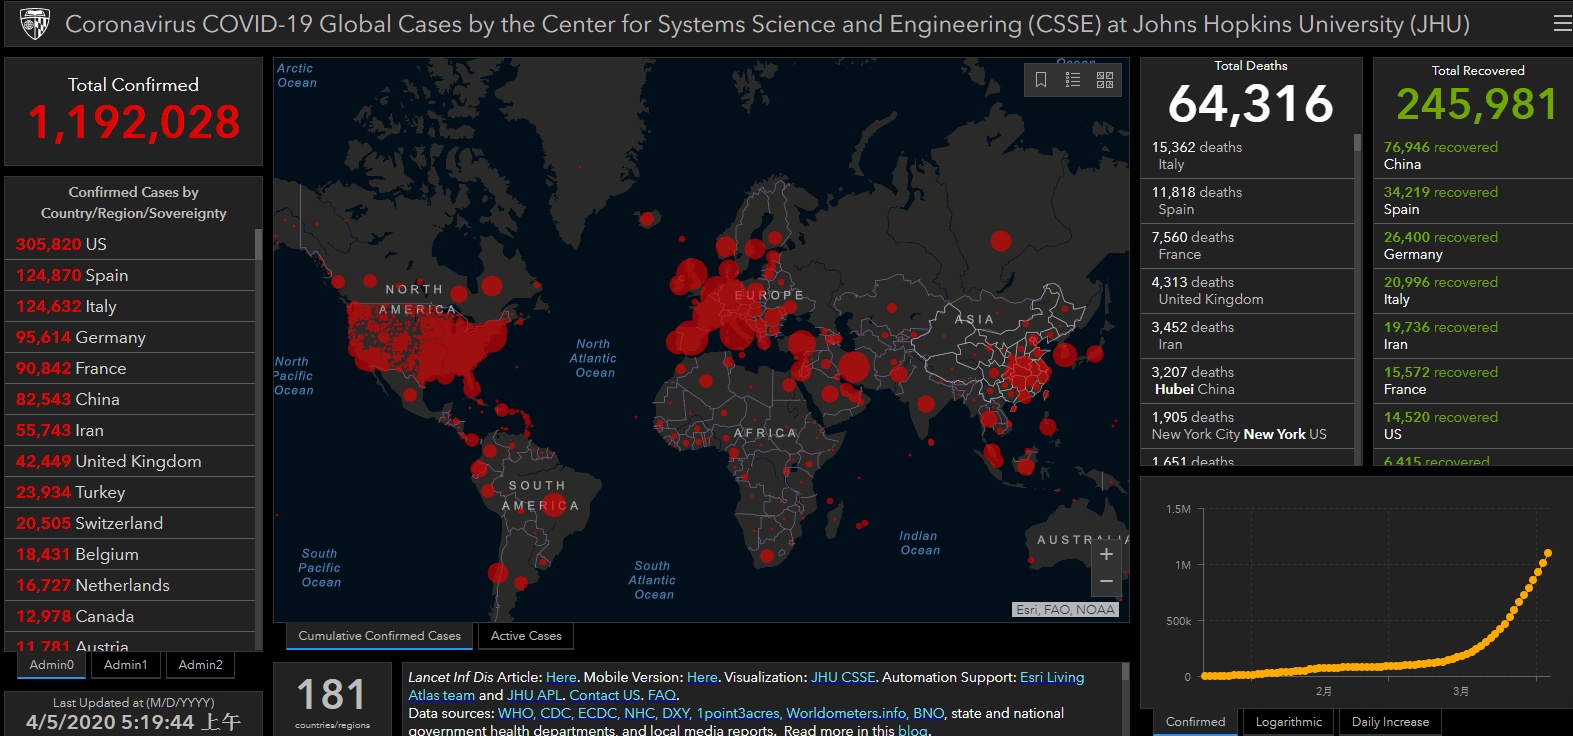
Task: Select the Admin1 level tab
Action: point(126,665)
